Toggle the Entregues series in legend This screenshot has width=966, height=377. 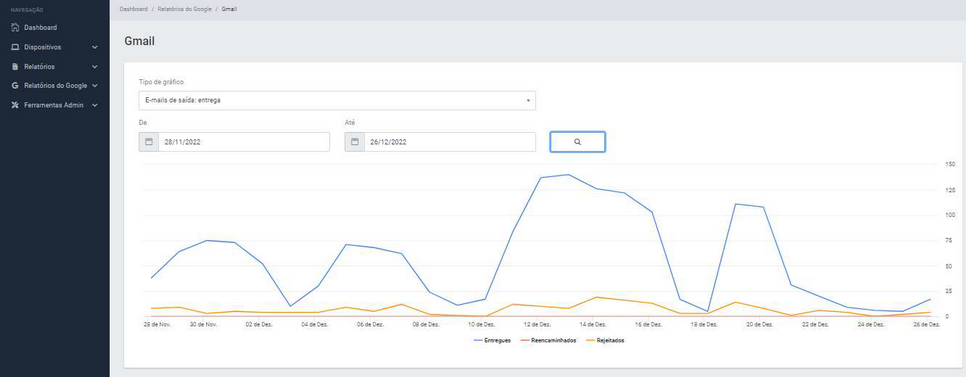(x=492, y=340)
